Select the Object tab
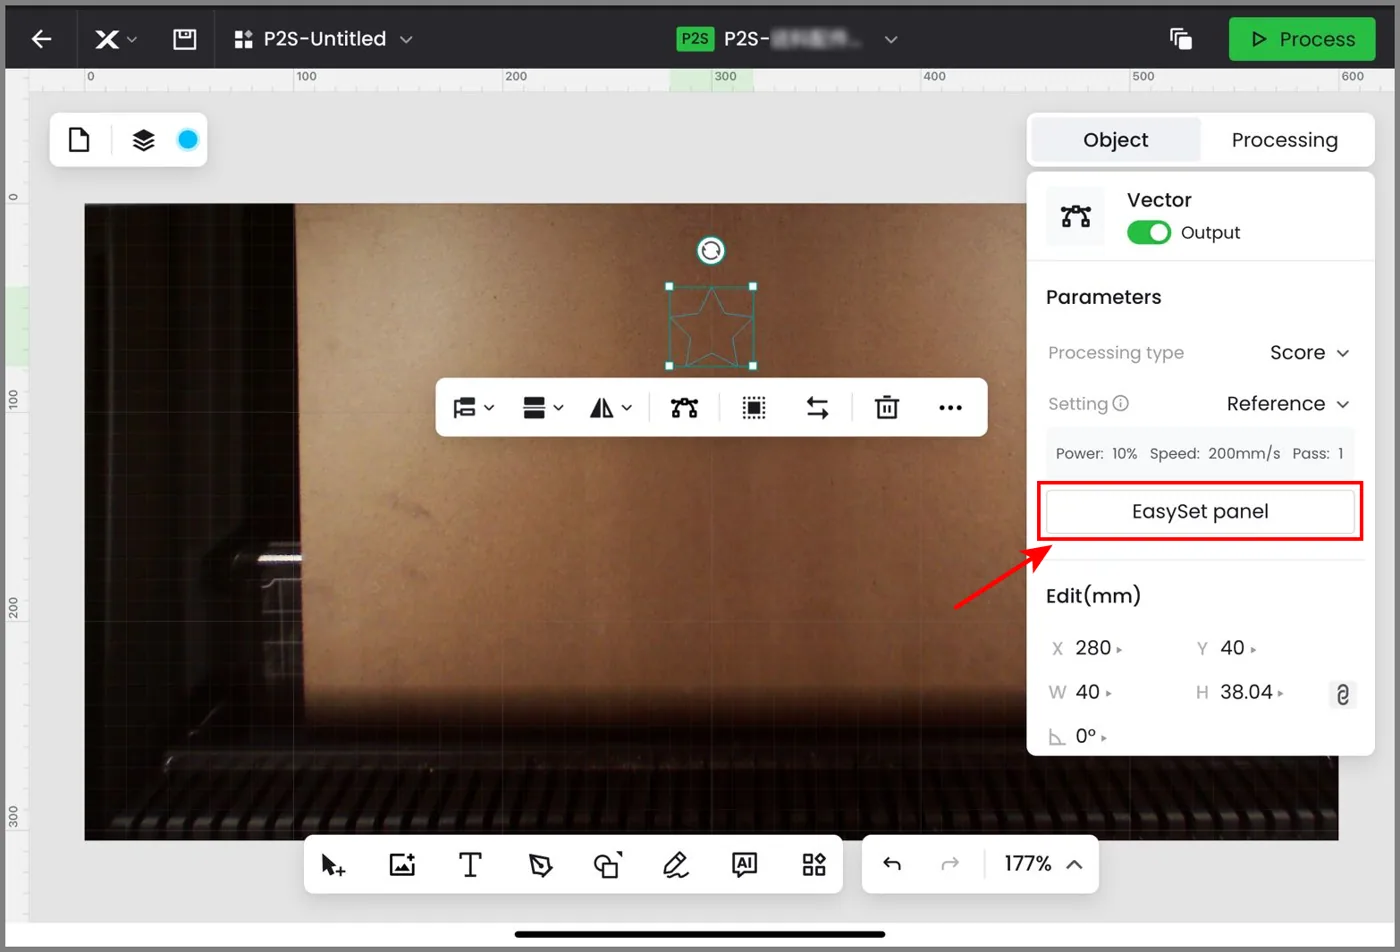The height and width of the screenshot is (952, 1400). point(1116,140)
